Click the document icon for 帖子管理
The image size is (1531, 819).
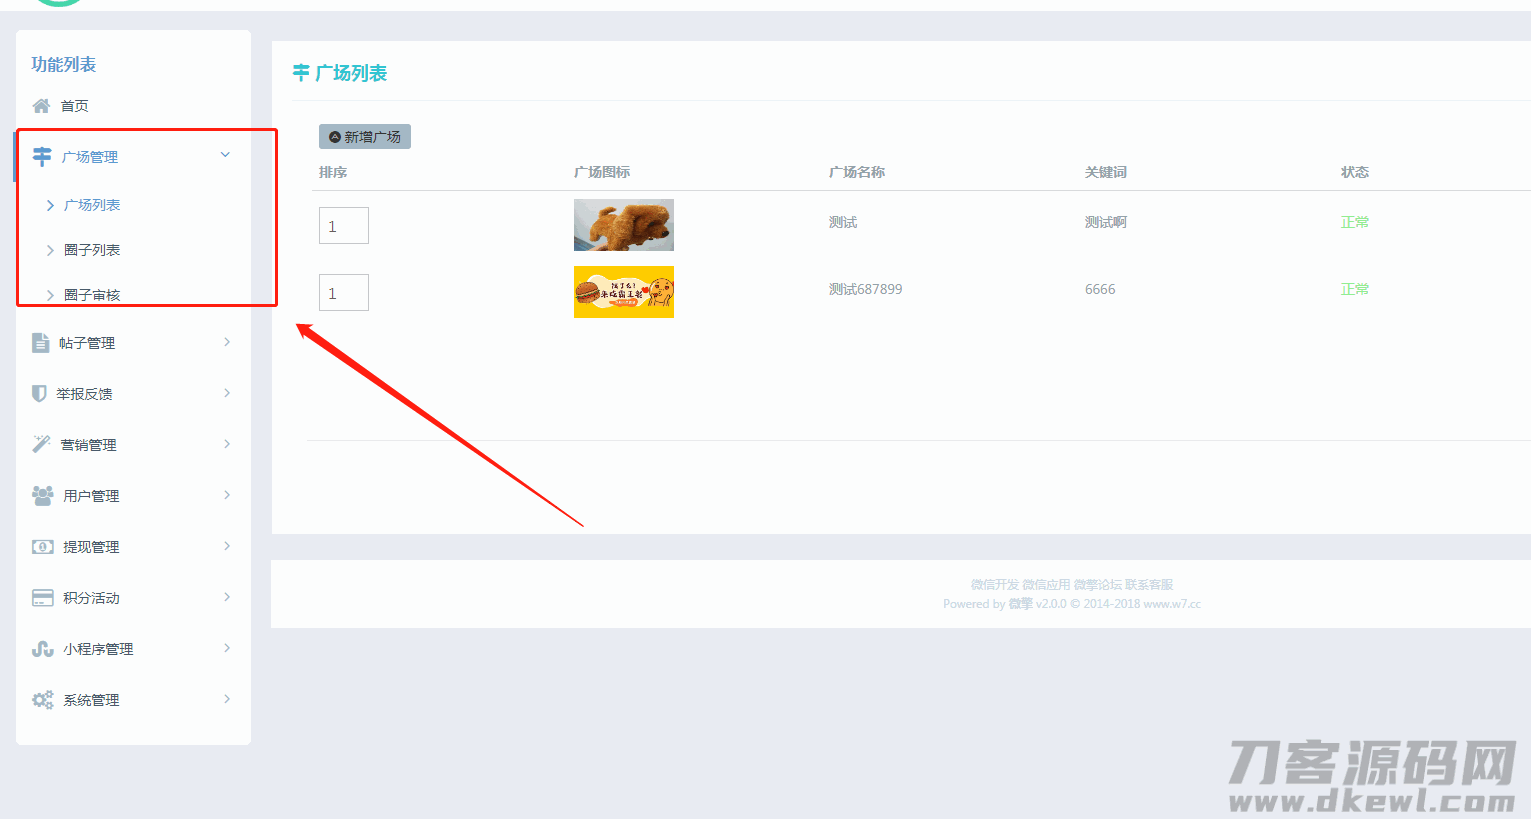pyautogui.click(x=40, y=343)
